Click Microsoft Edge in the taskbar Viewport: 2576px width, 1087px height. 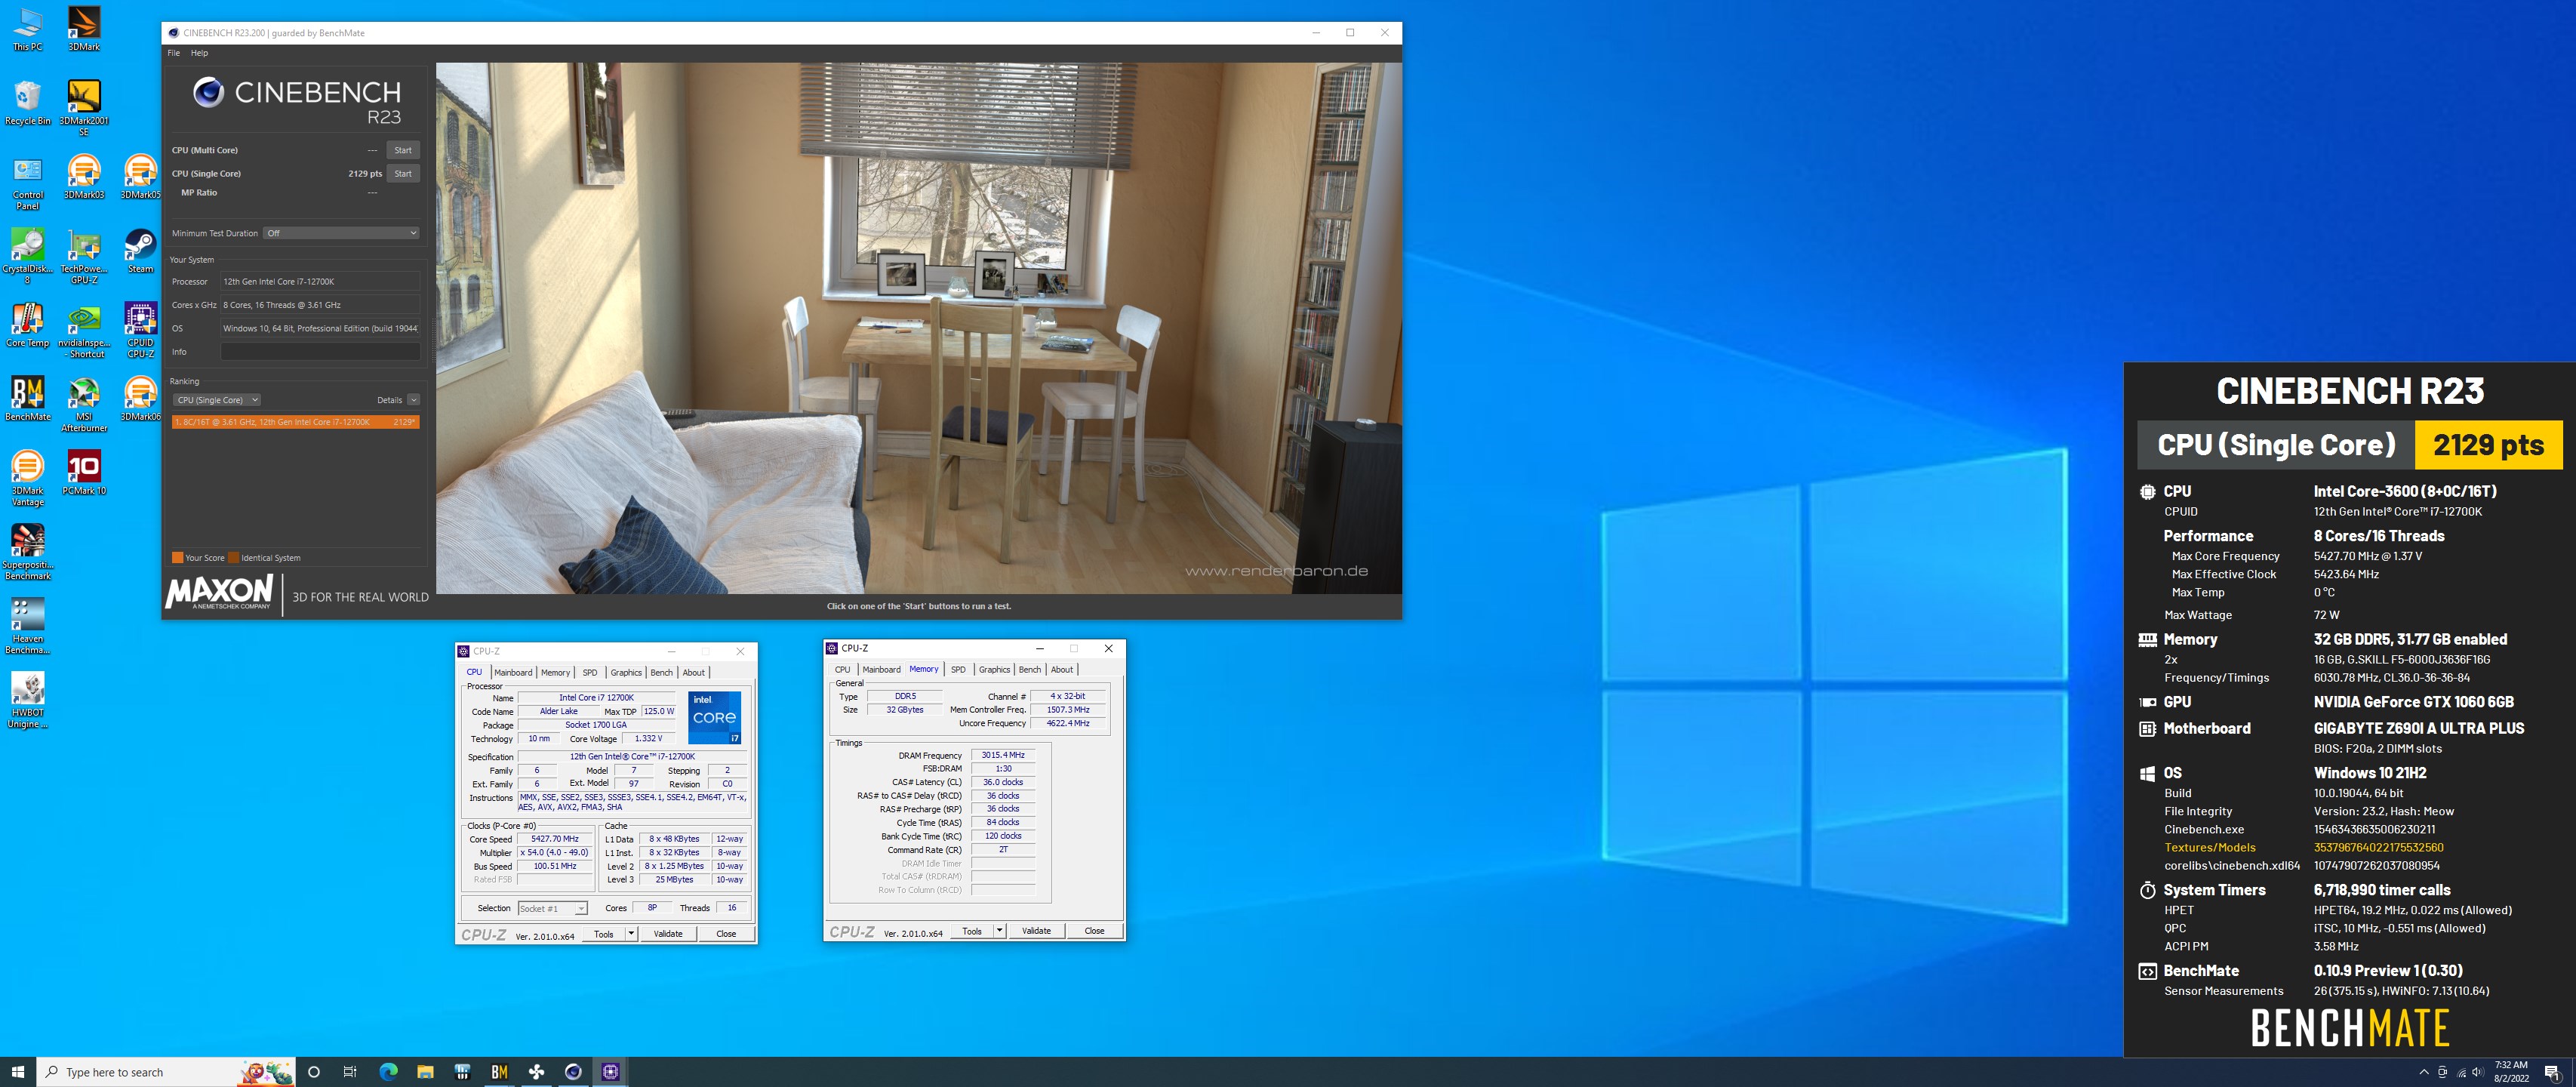tap(388, 1072)
